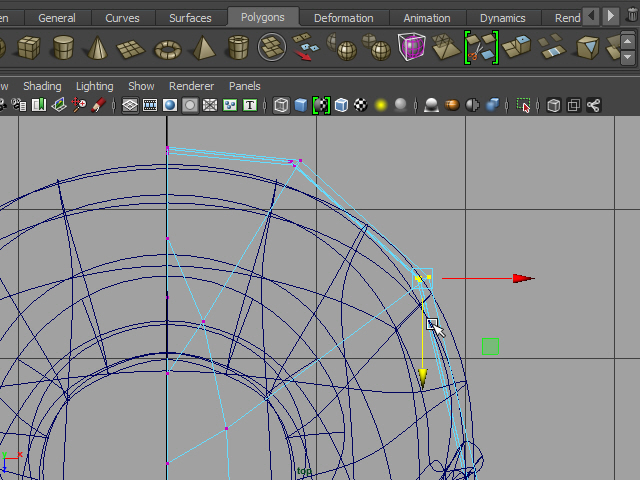Click shelf scroll up arrow
640x480 pixels.
[x=627, y=41]
